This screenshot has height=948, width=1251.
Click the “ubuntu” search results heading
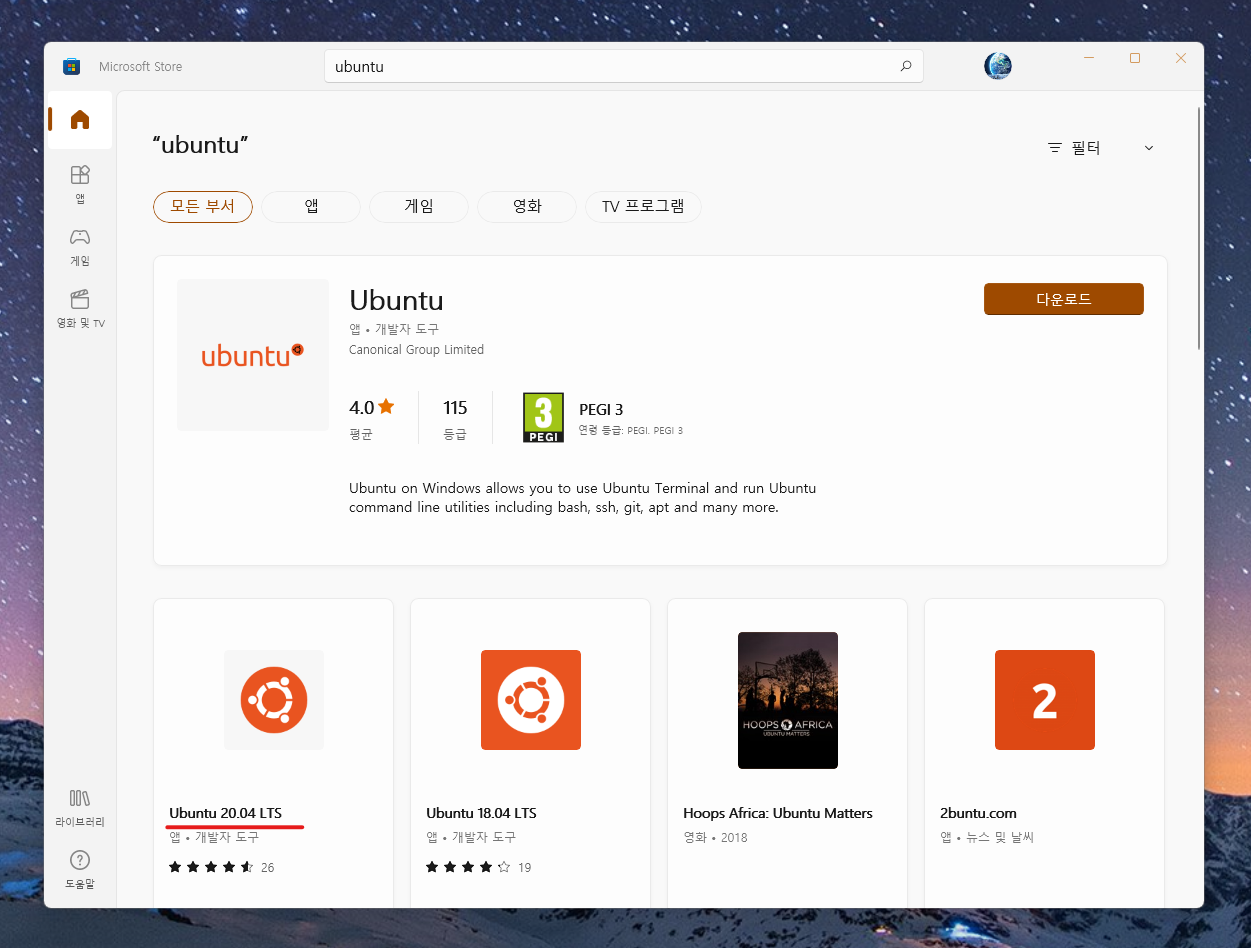(200, 145)
